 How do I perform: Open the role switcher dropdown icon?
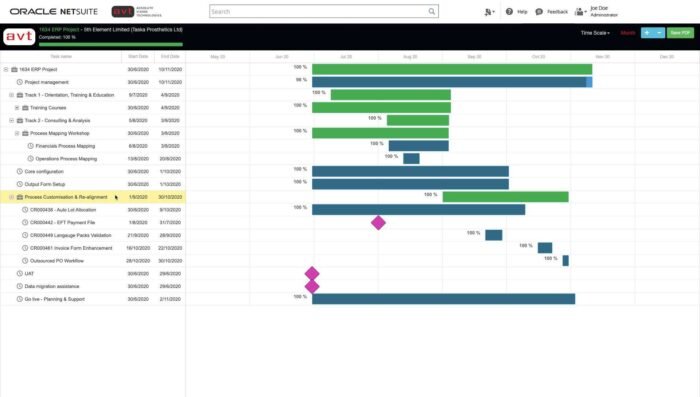(489, 12)
